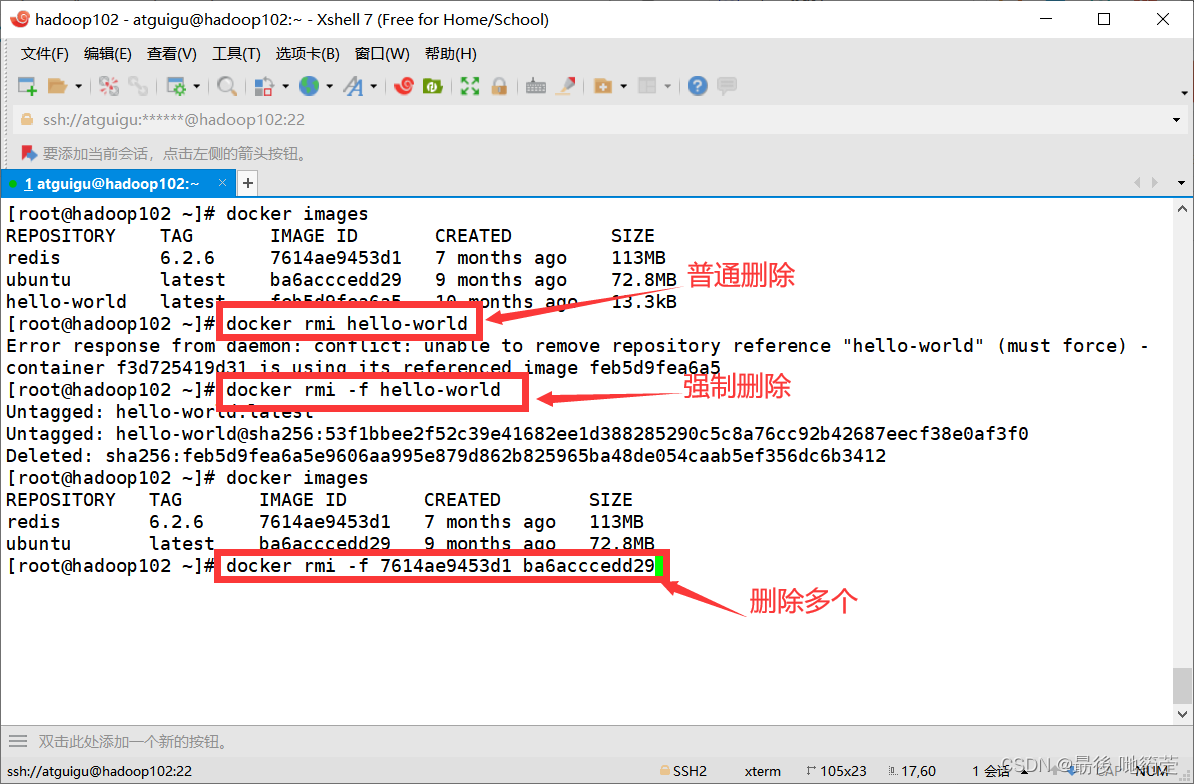Open the Help question mark icon

[x=698, y=86]
